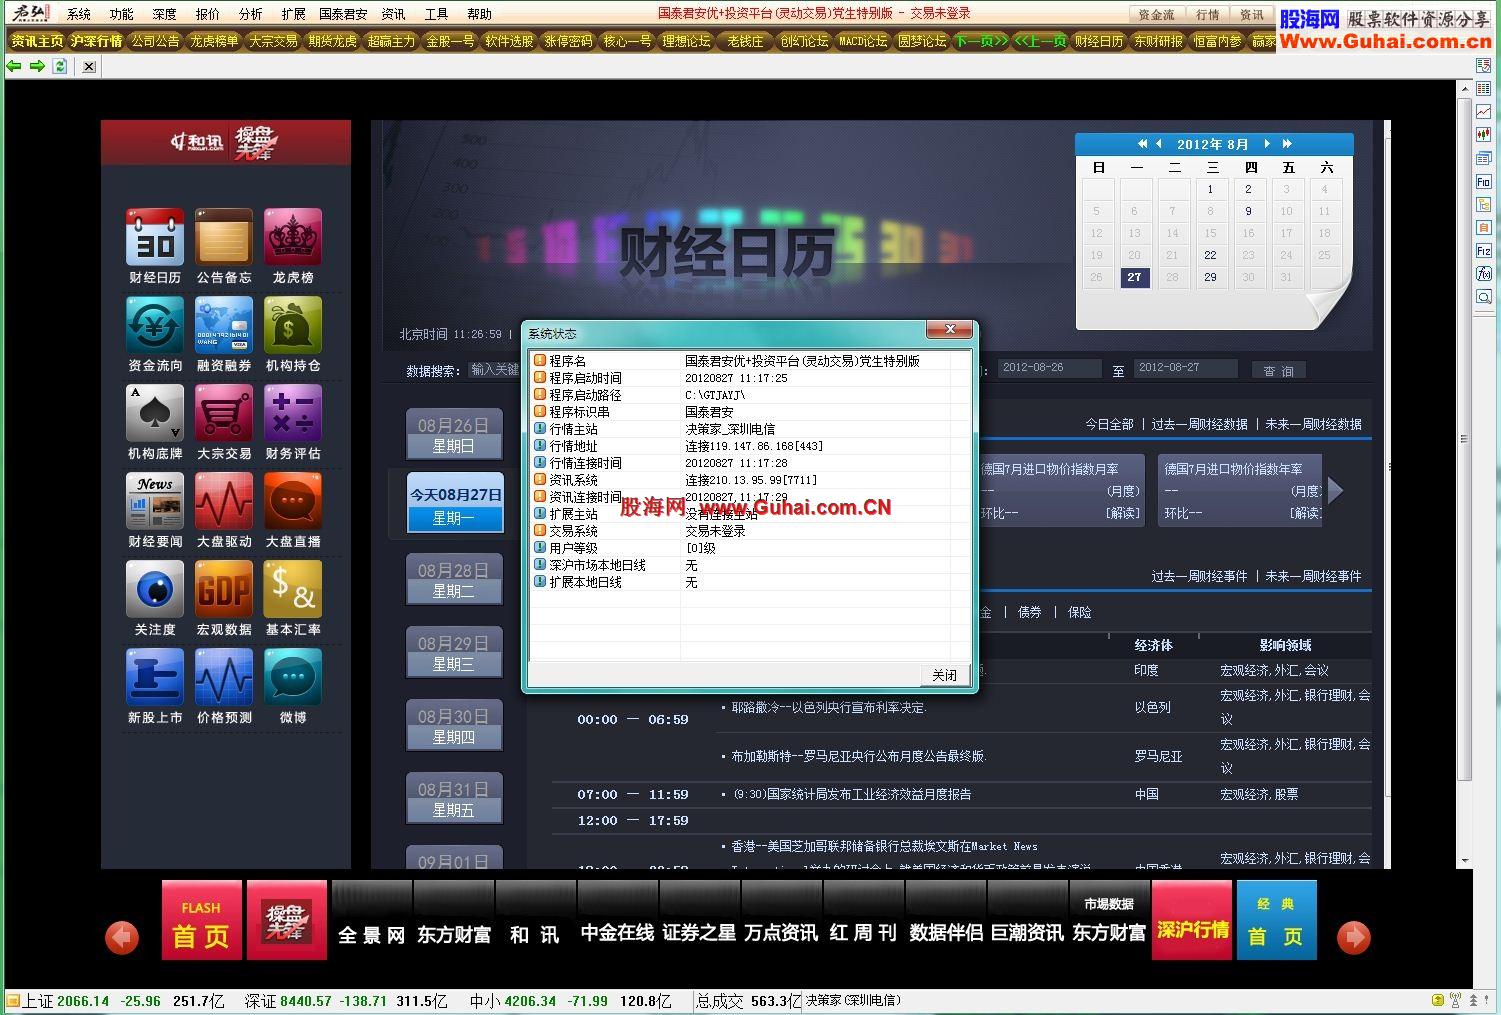The width and height of the screenshot is (1501, 1015).
Task: Open the 工具 menu
Action: tap(437, 14)
